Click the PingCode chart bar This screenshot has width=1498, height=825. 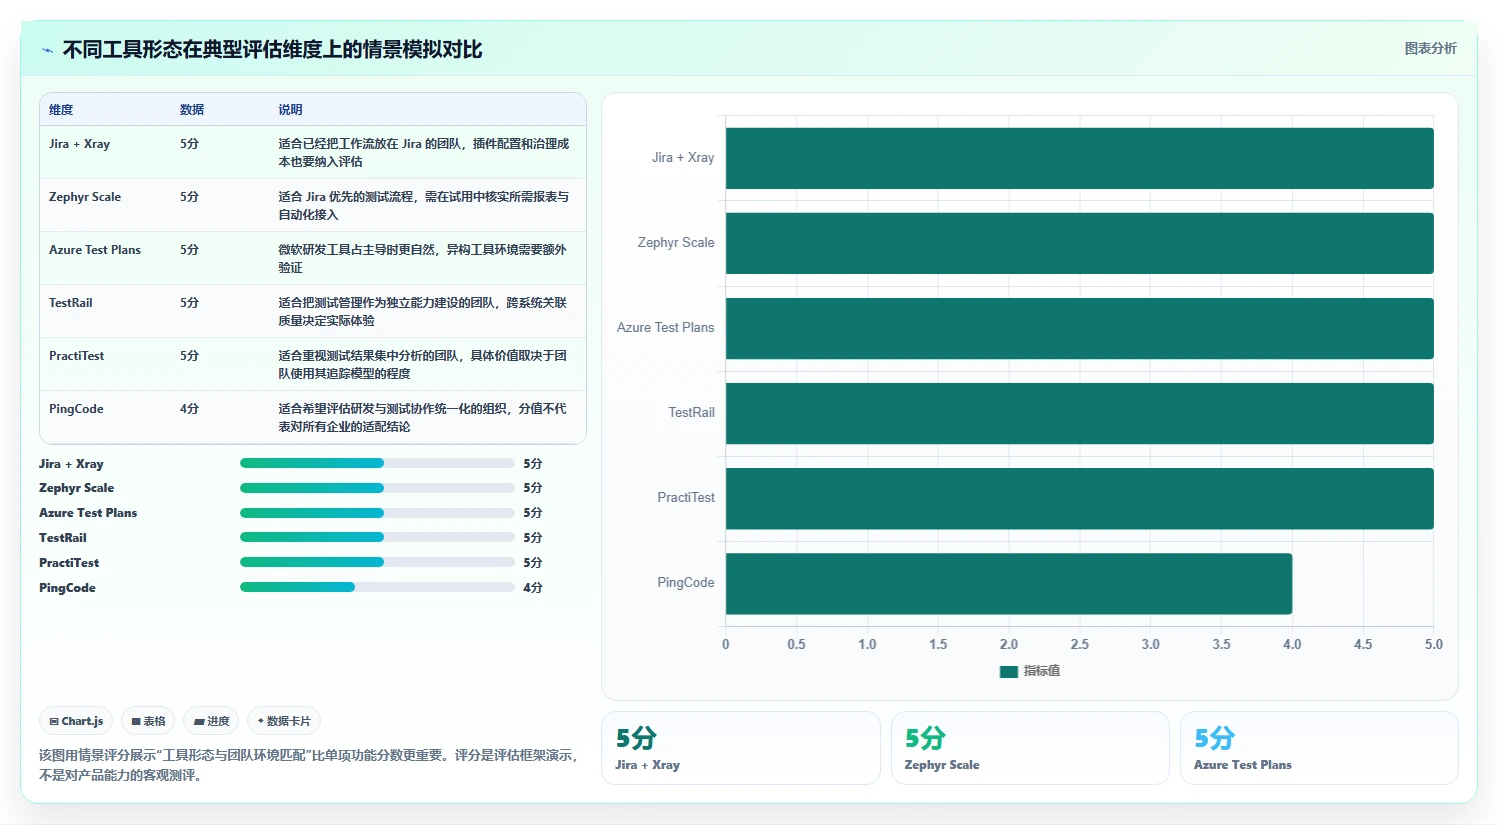tap(1009, 583)
